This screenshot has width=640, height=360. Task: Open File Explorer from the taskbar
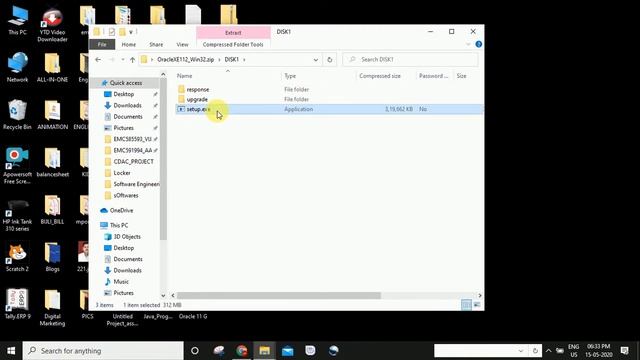pyautogui.click(x=264, y=351)
